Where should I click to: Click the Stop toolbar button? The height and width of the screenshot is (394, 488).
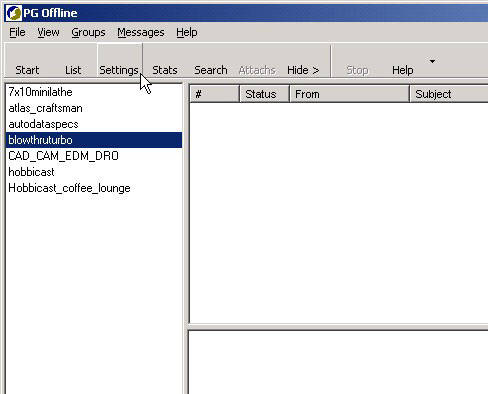357,60
